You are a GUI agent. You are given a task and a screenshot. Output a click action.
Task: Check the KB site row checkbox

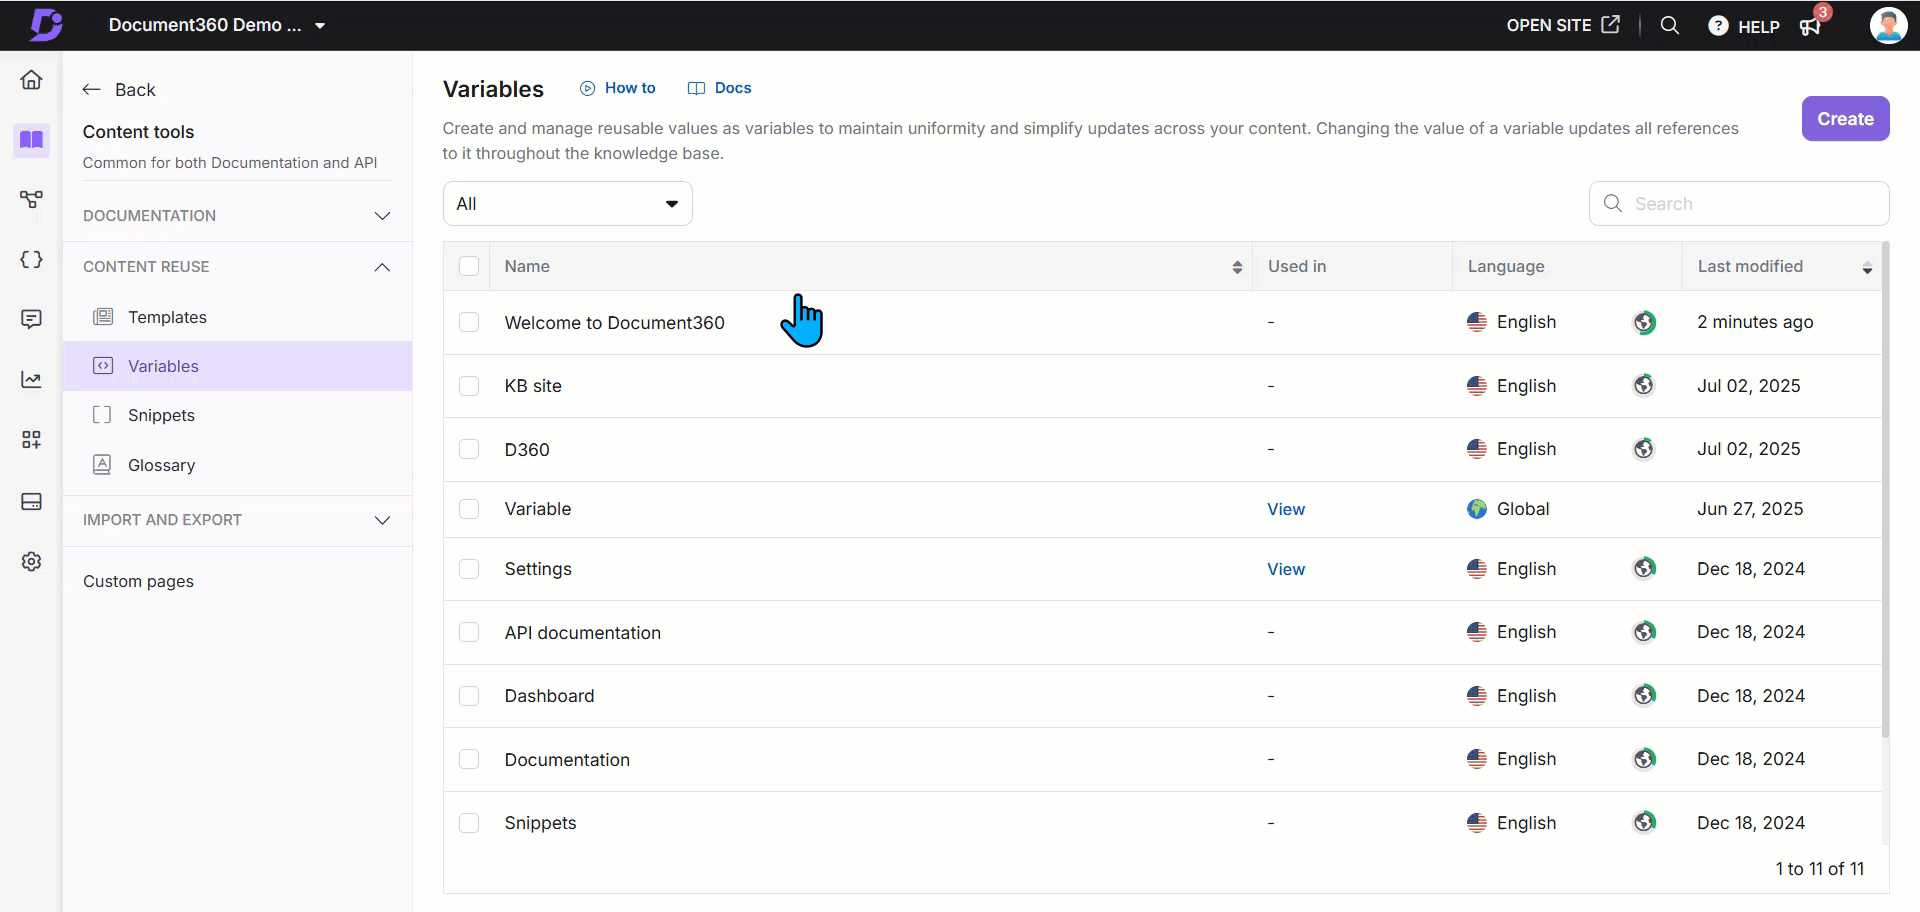(469, 386)
